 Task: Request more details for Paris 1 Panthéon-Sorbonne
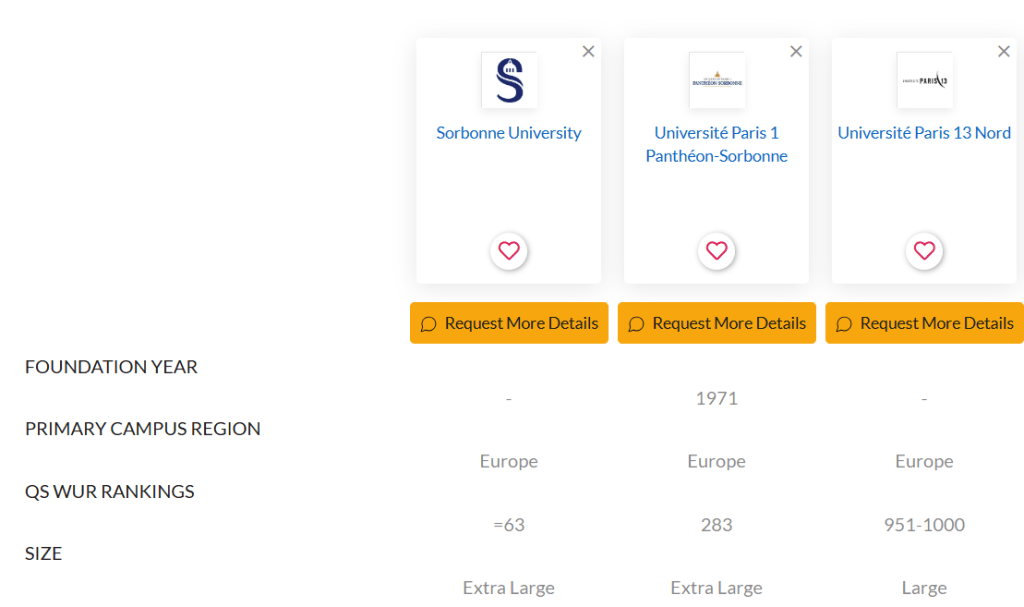pyautogui.click(x=717, y=323)
